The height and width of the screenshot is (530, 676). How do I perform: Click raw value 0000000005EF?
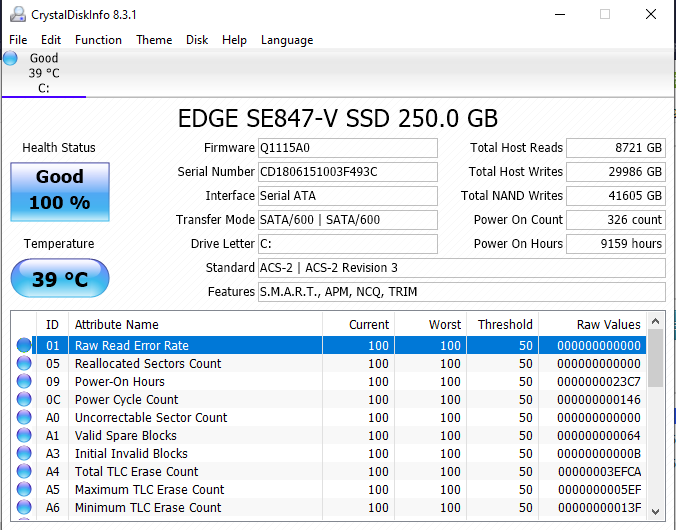click(600, 490)
